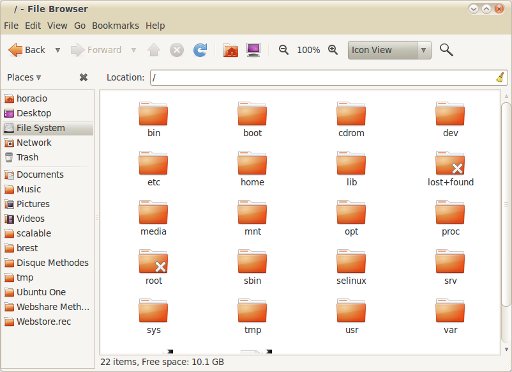512x372 pixels.
Task: Click the Stop loading icon
Action: (x=177, y=50)
